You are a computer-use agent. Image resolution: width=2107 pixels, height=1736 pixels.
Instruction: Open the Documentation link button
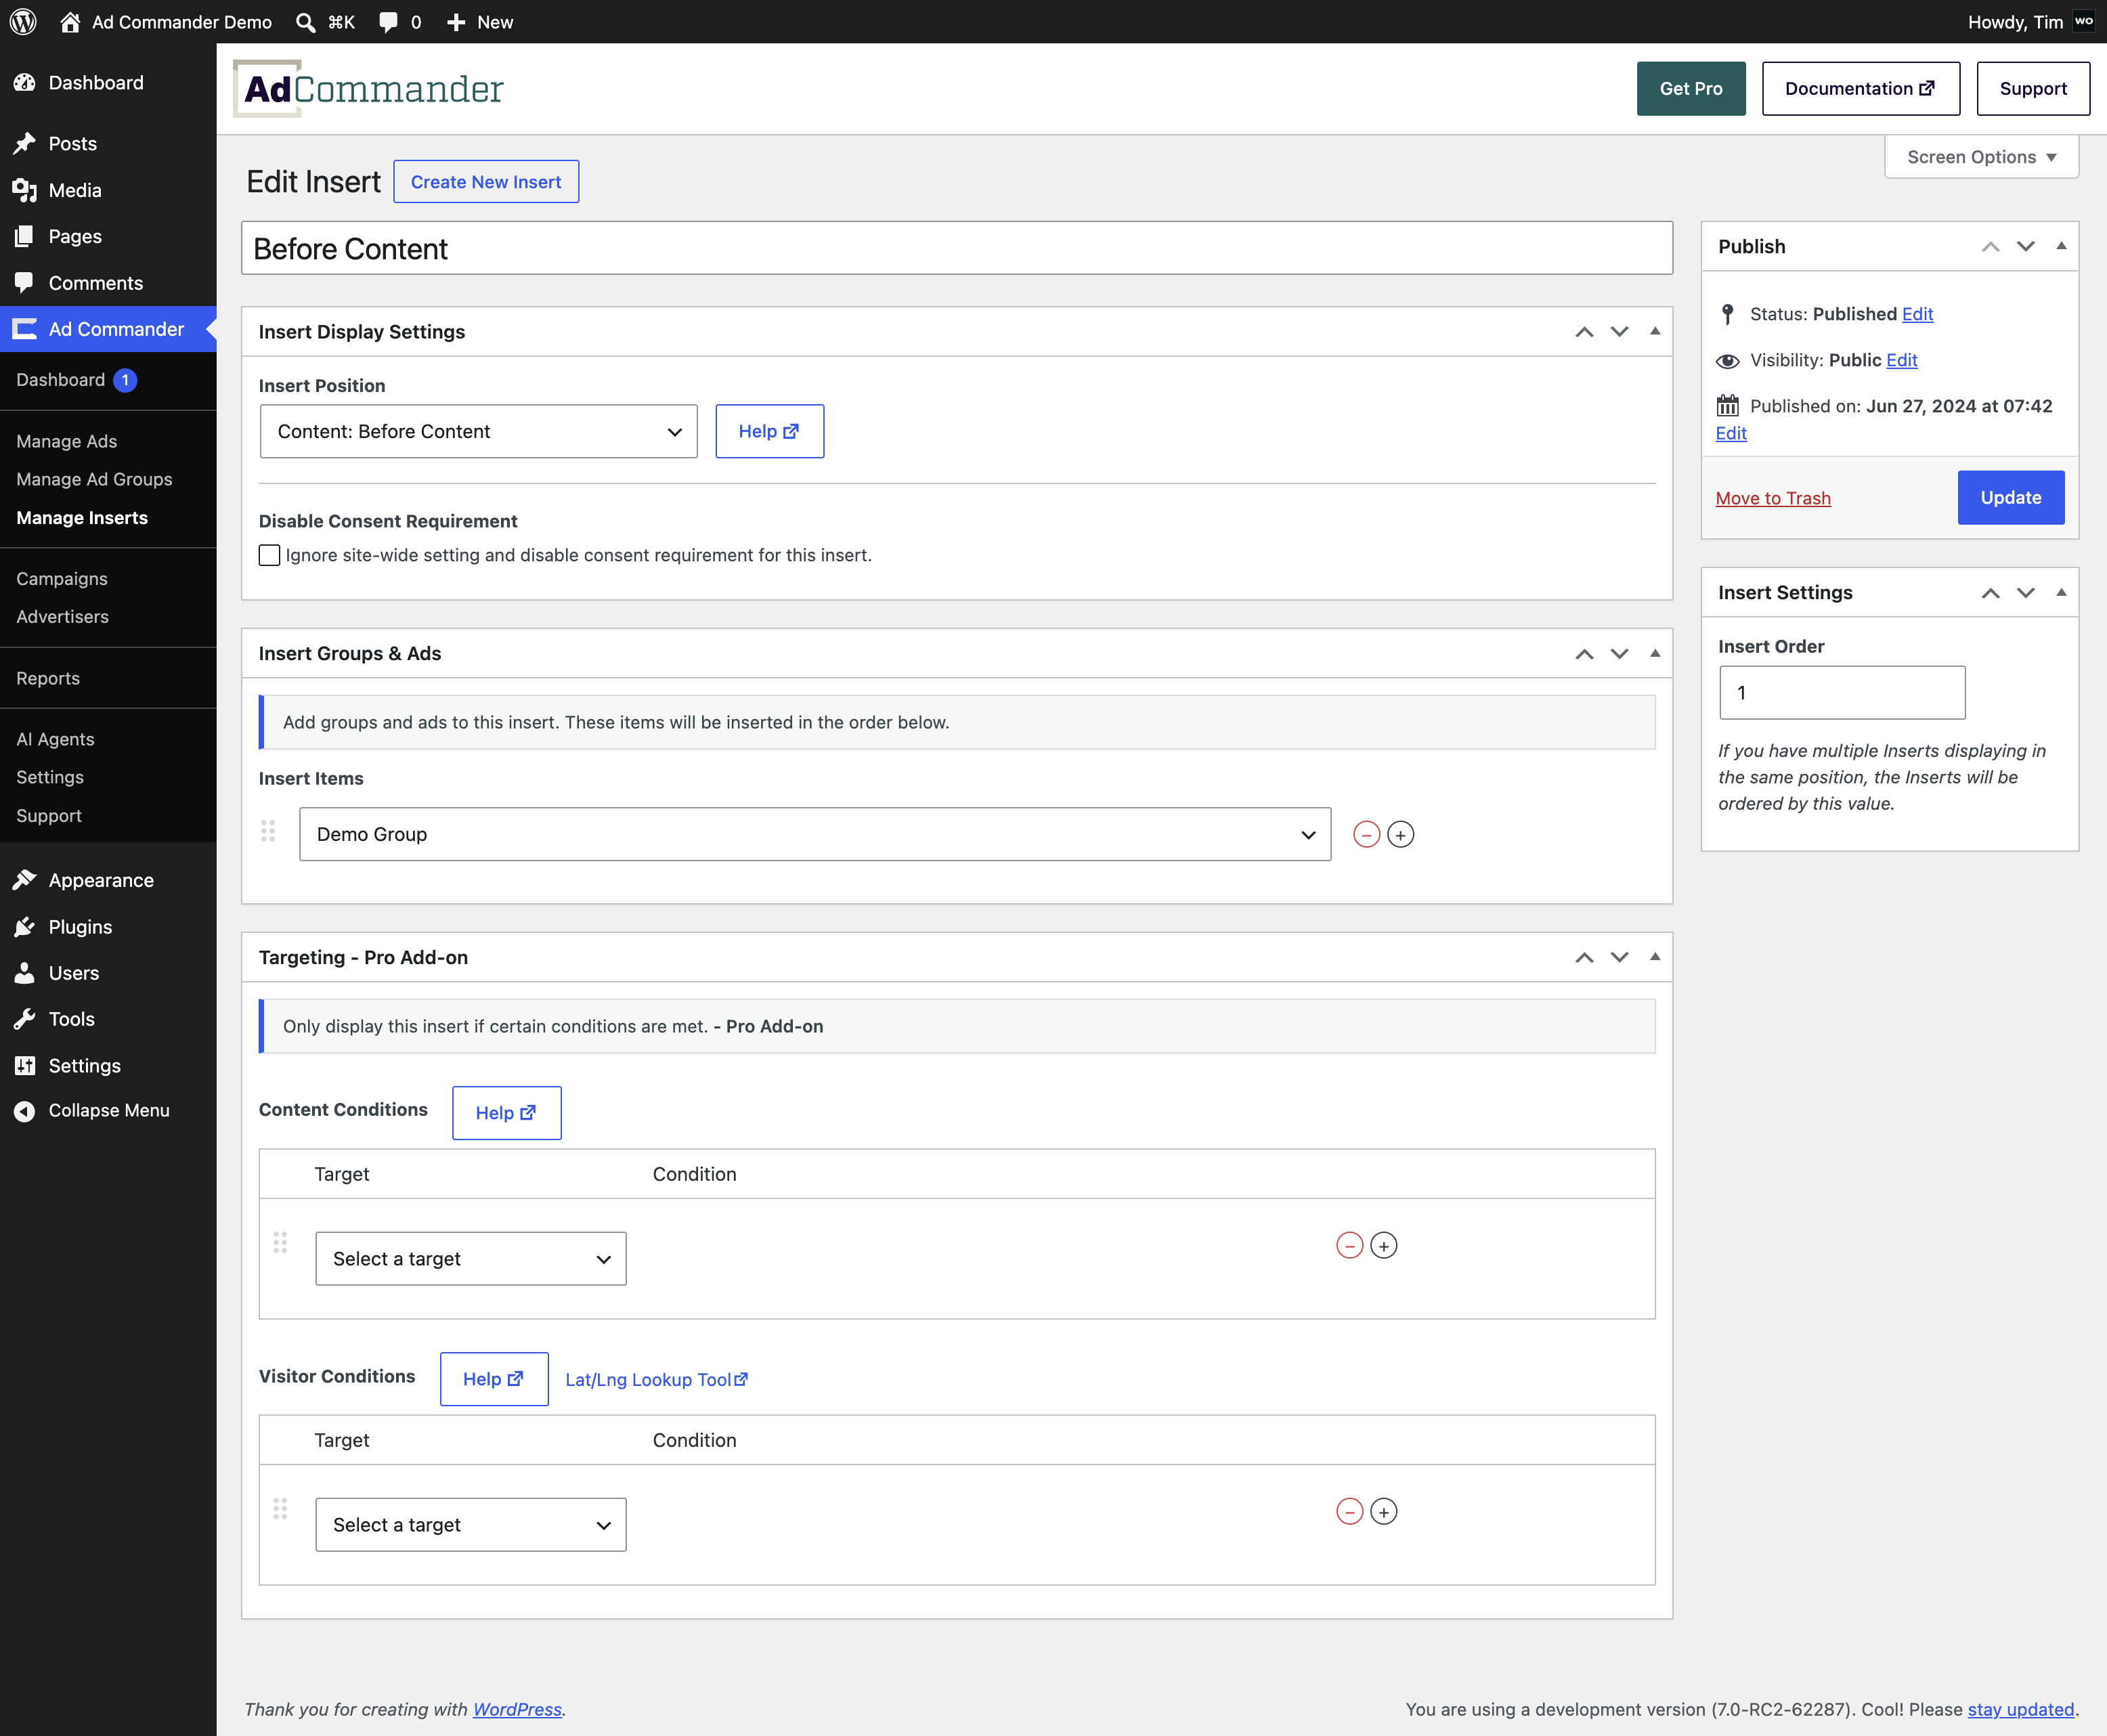pyautogui.click(x=1860, y=89)
